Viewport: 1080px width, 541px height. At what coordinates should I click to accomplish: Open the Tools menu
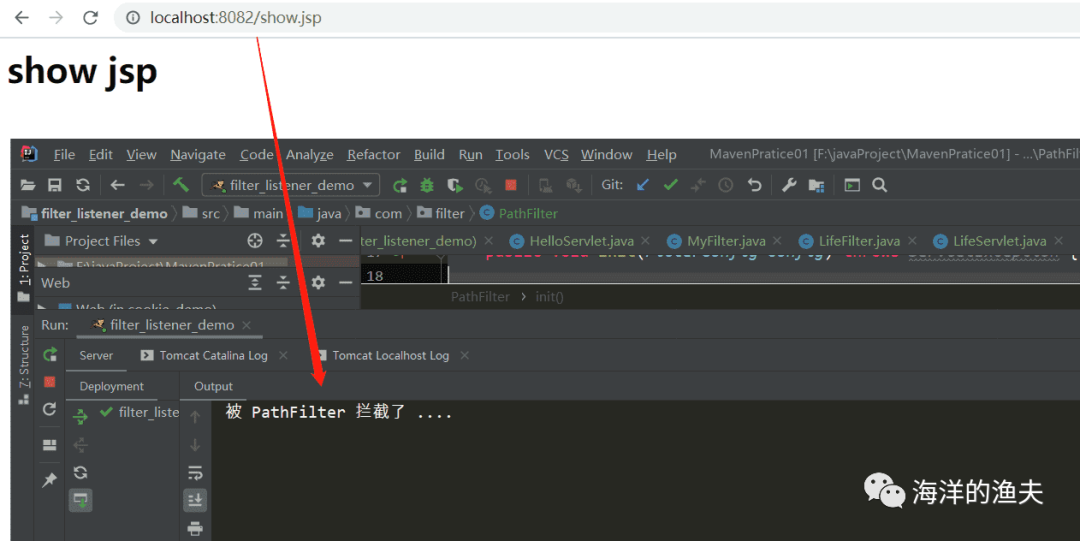coord(512,154)
